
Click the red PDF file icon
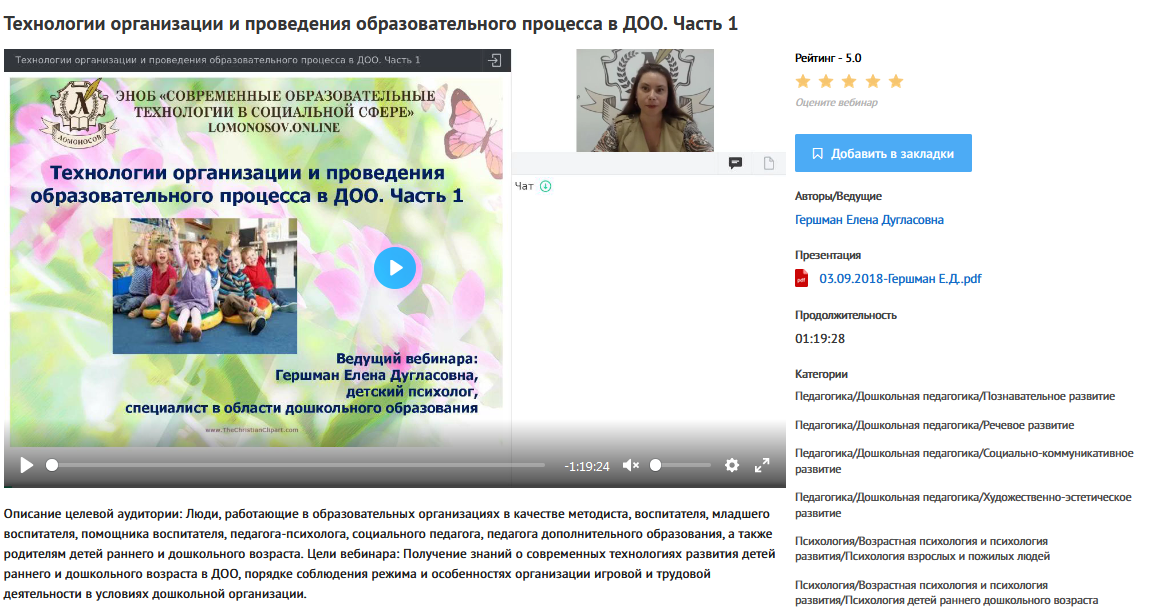(x=802, y=279)
